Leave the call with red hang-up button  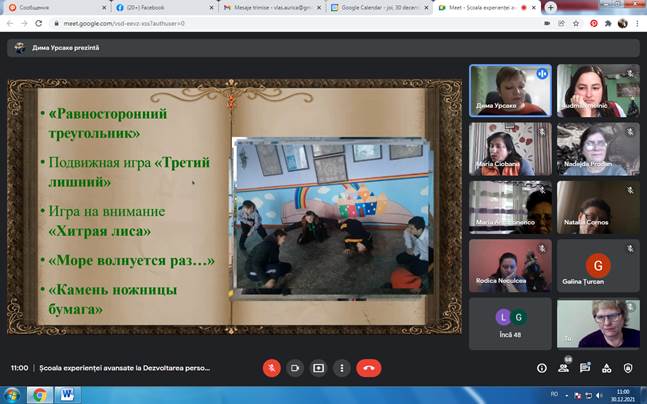point(369,367)
